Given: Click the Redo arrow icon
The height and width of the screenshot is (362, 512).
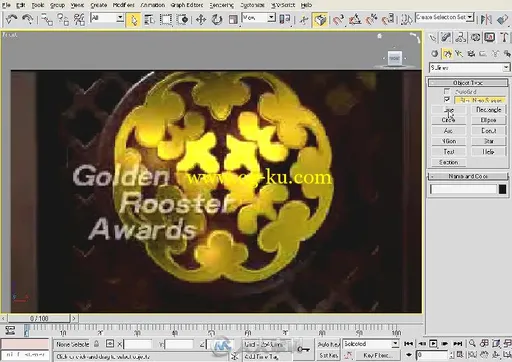Looking at the screenshot, I should 27,19.
